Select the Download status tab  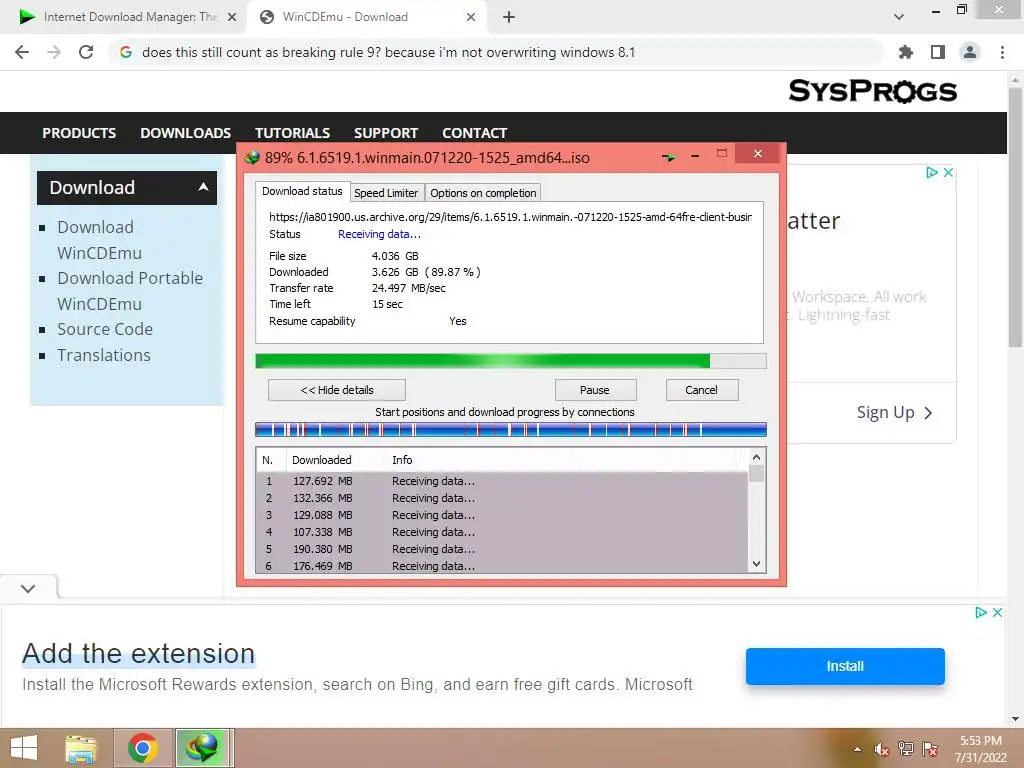click(x=302, y=191)
